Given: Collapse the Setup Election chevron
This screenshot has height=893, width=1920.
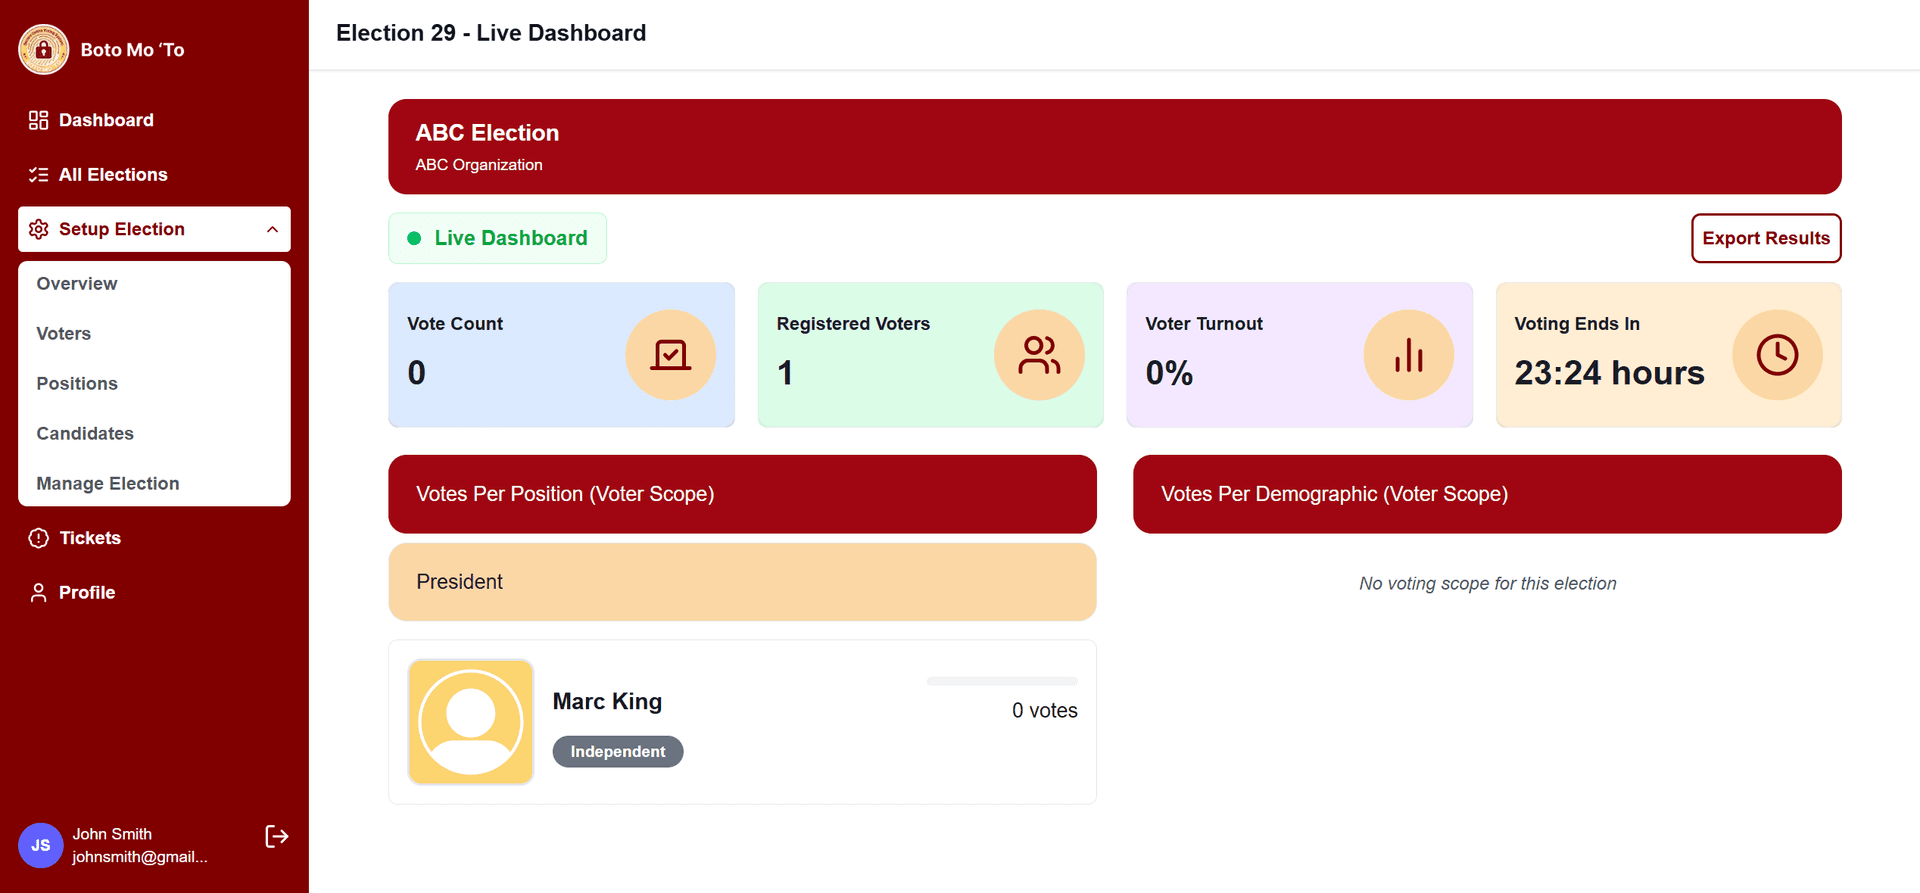Looking at the screenshot, I should click(x=272, y=229).
